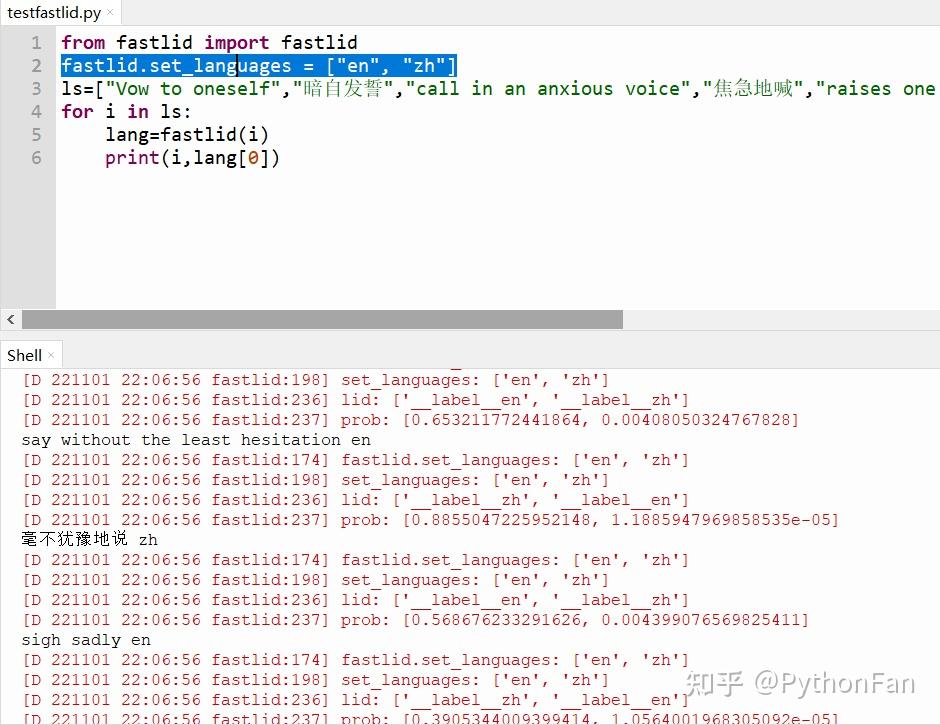This screenshot has width=940, height=725.
Task: Select the Shell tab
Action: (23, 354)
